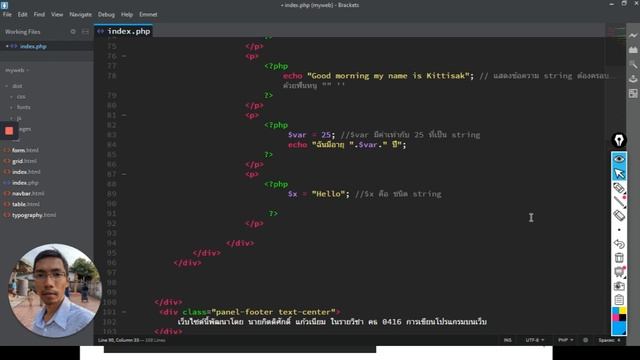
Task: Open grid.html in file tree
Action: [24, 161]
